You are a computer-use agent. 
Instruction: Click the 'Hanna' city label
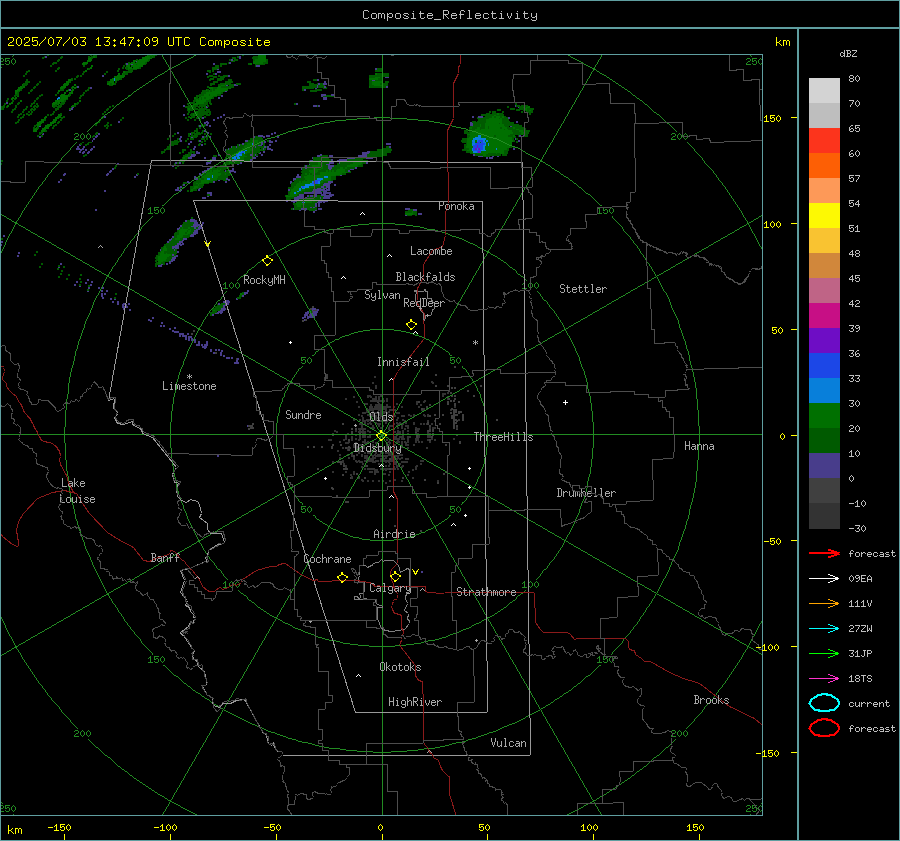pos(699,446)
